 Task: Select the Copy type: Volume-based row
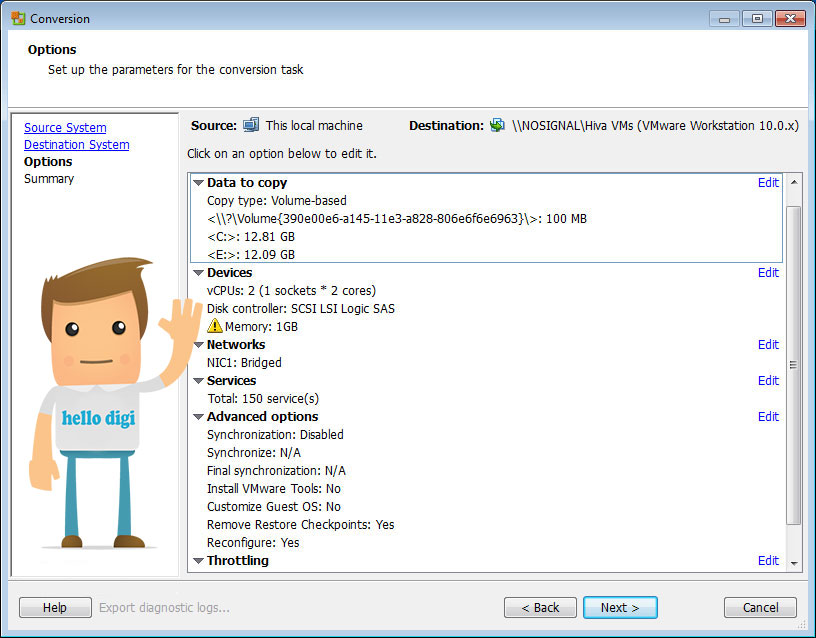[x=277, y=201]
